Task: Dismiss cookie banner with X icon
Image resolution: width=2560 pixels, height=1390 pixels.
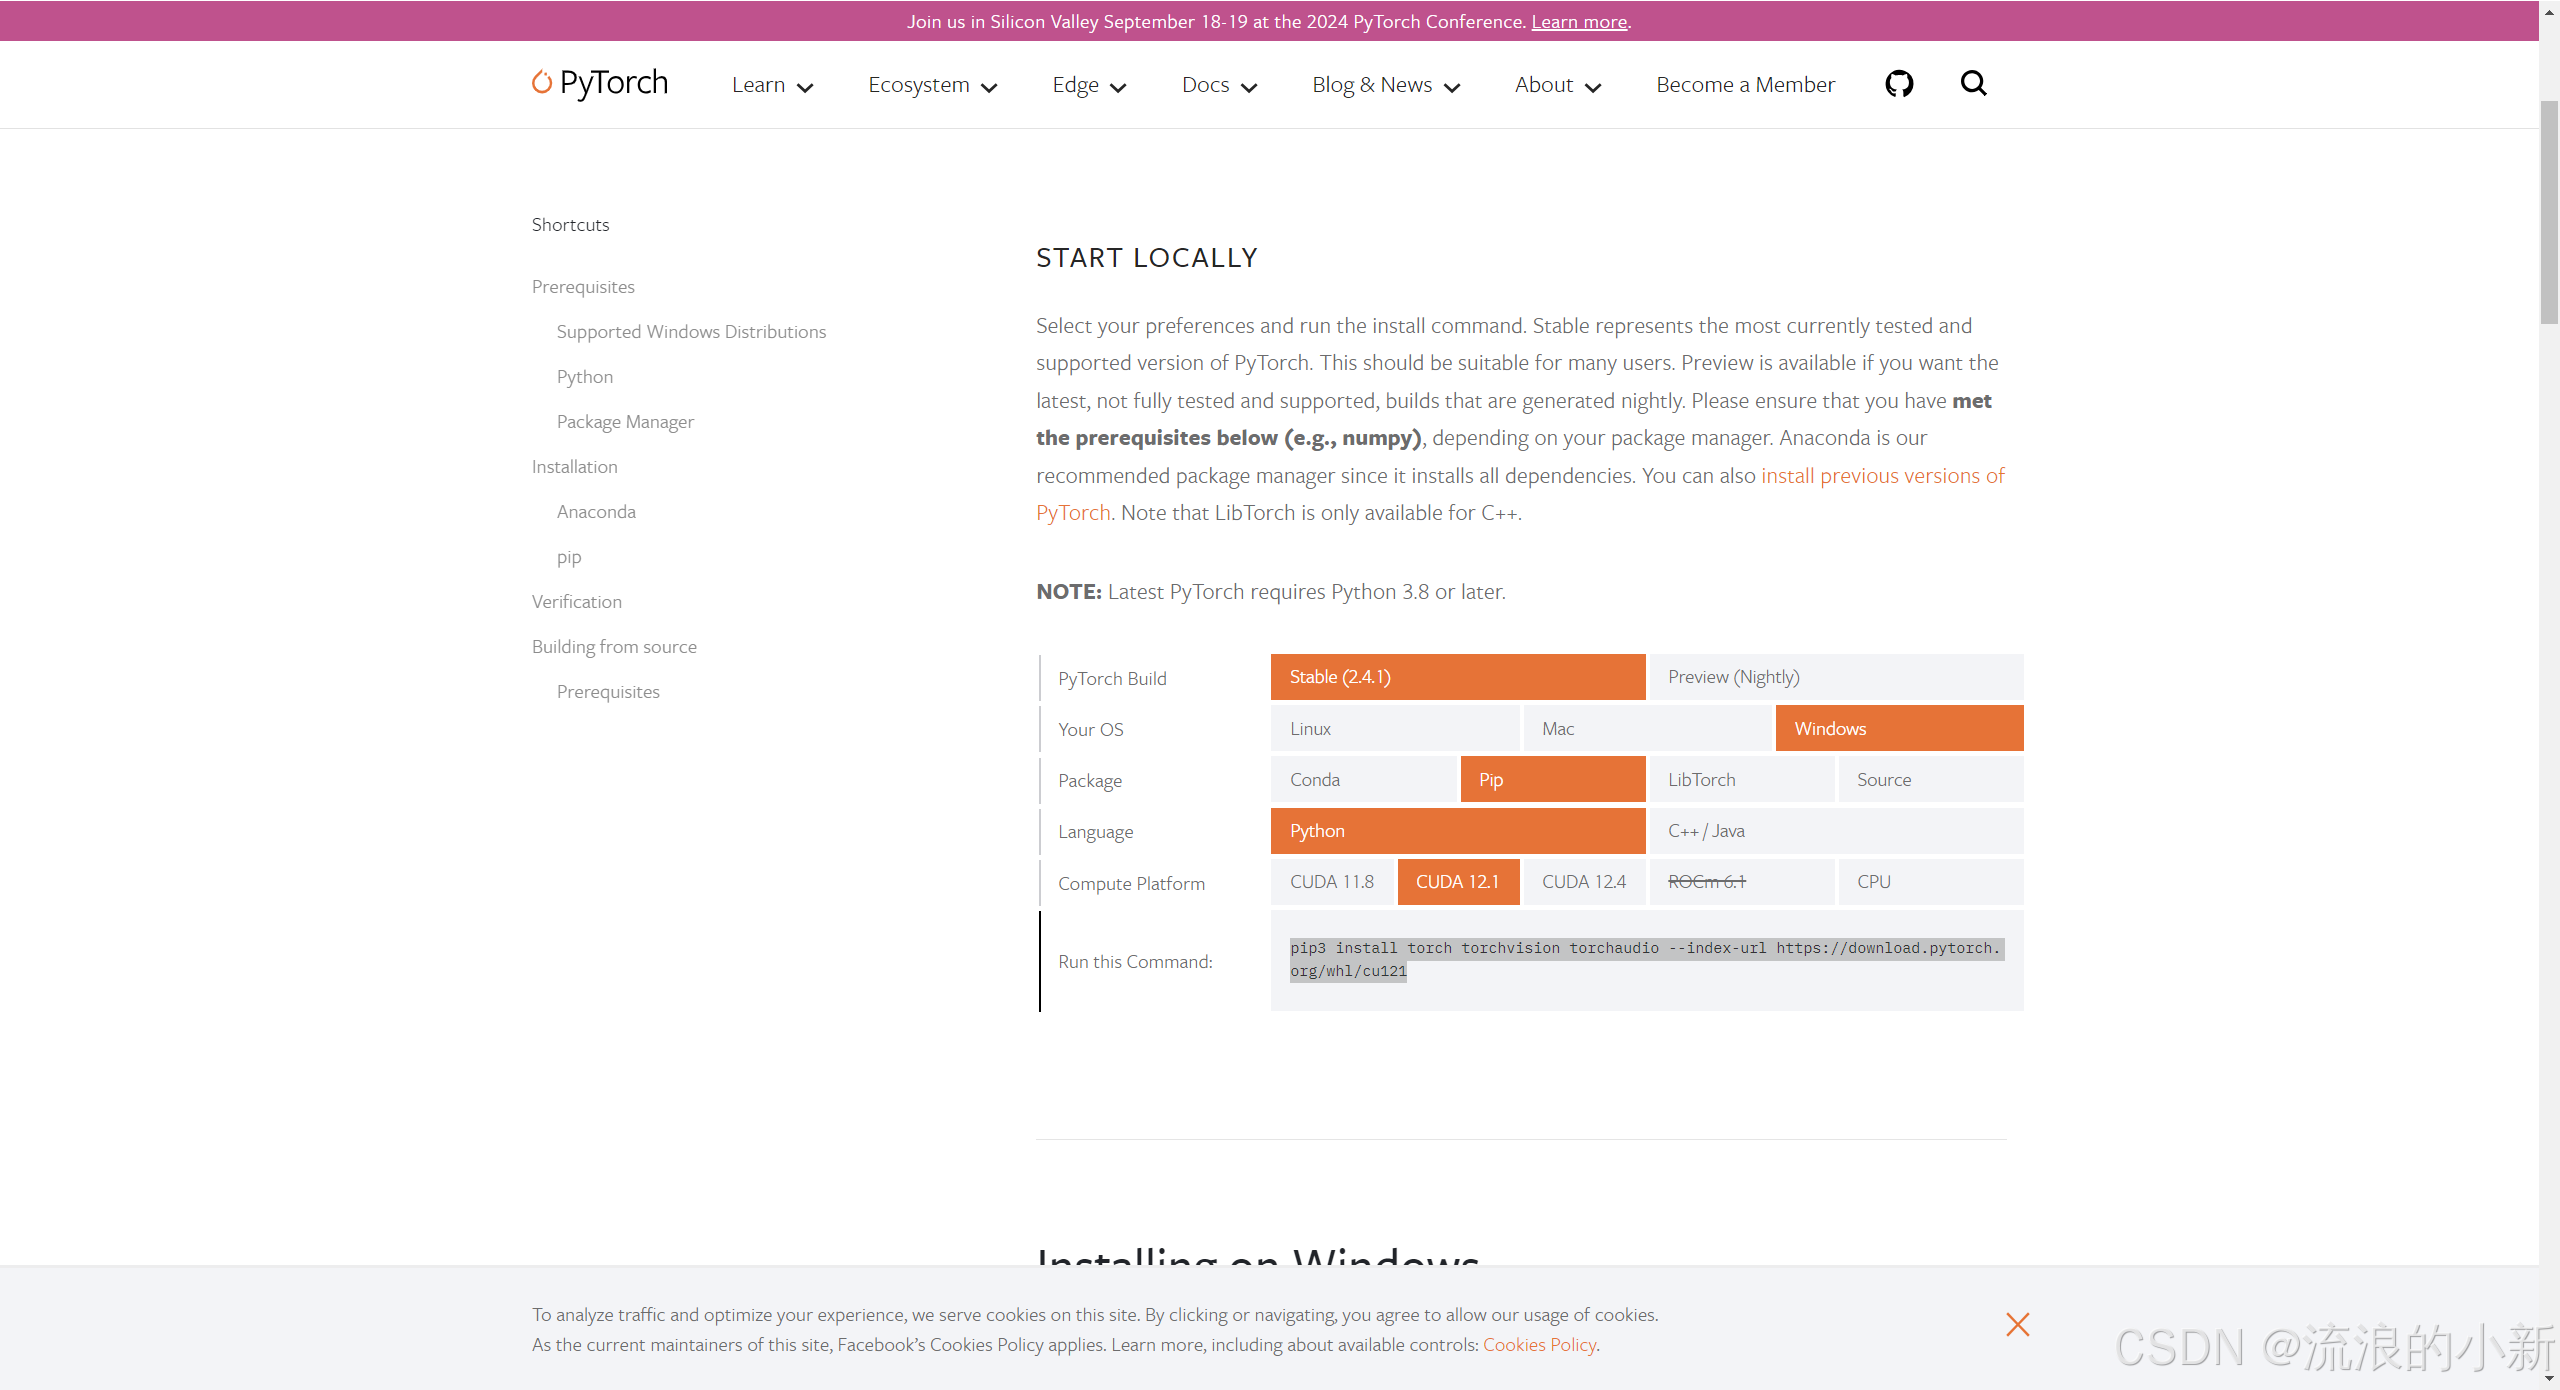Action: 2017,1325
